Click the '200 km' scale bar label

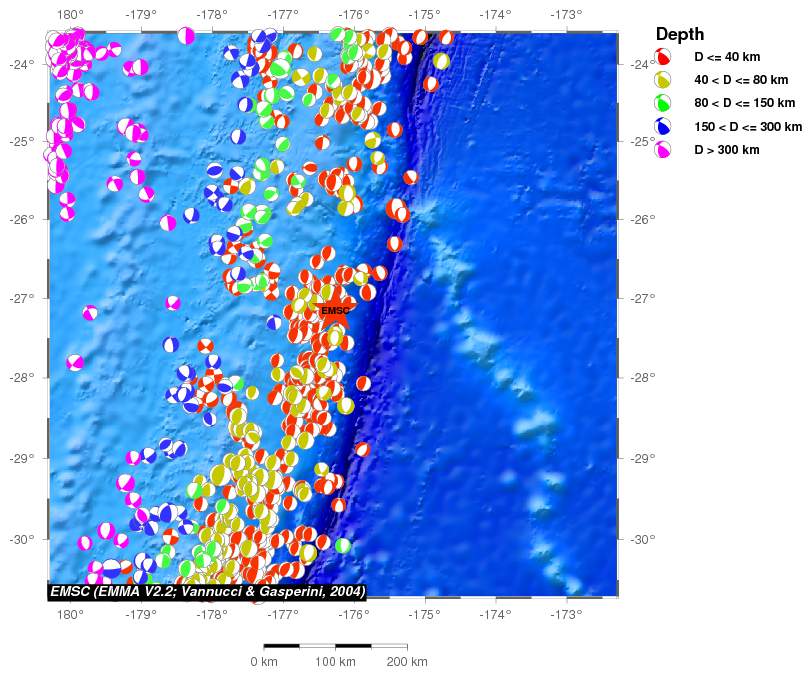click(x=407, y=662)
